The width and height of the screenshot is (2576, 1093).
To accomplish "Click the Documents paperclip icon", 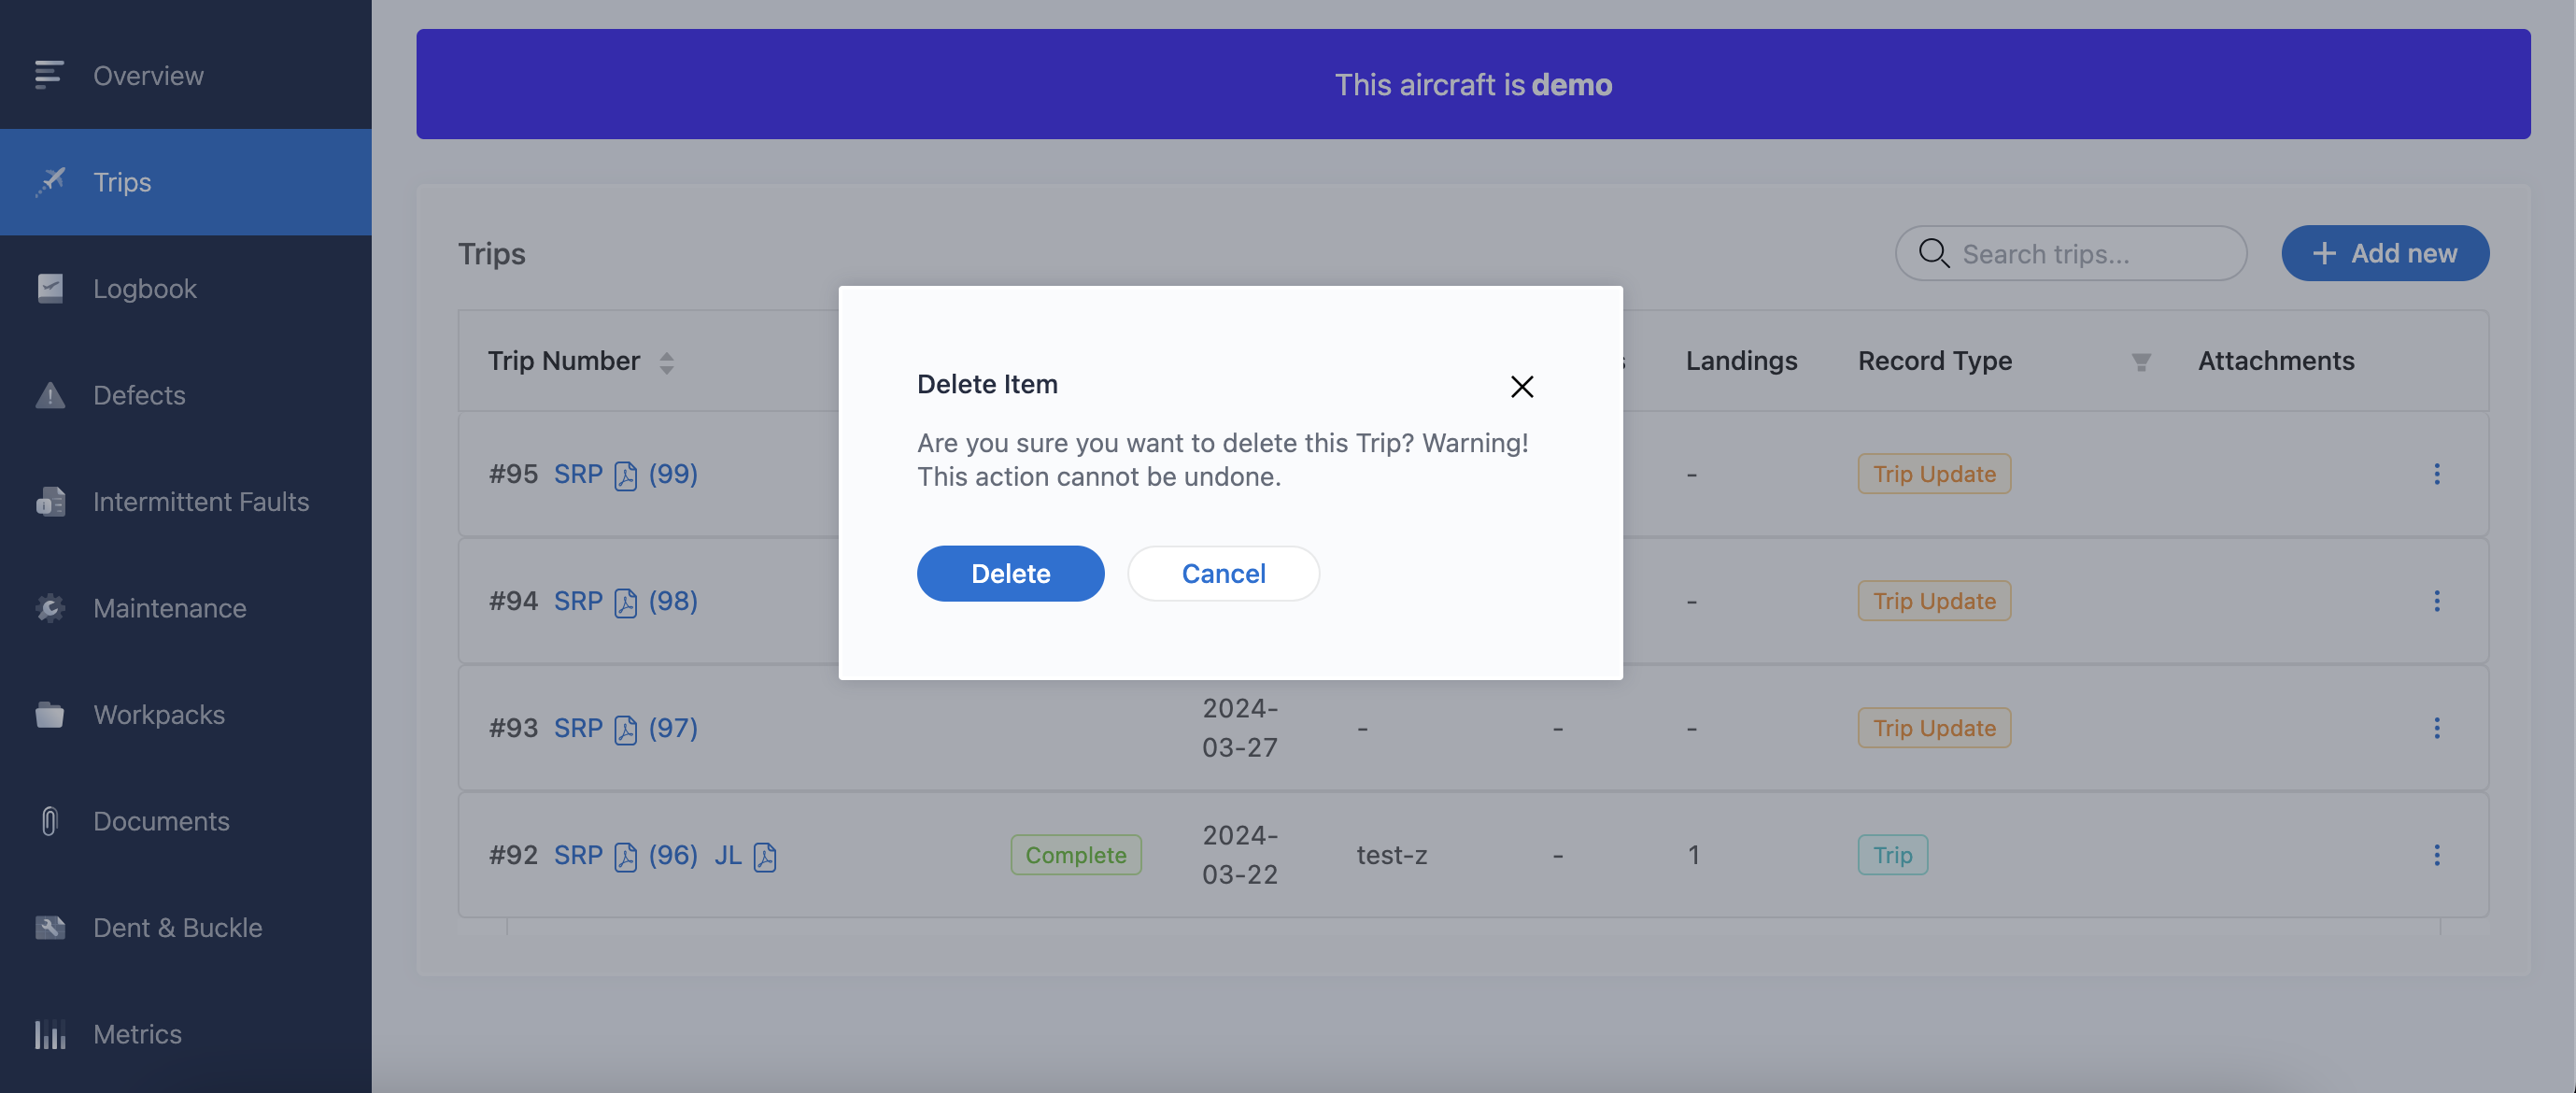I will (x=49, y=821).
